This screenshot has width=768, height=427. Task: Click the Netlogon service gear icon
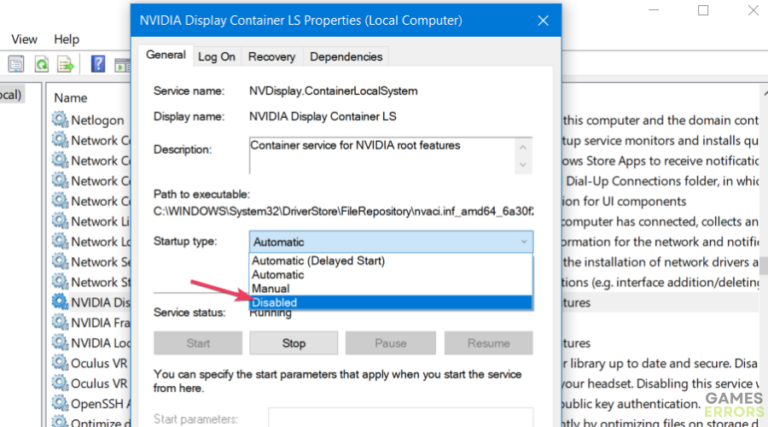click(x=60, y=120)
